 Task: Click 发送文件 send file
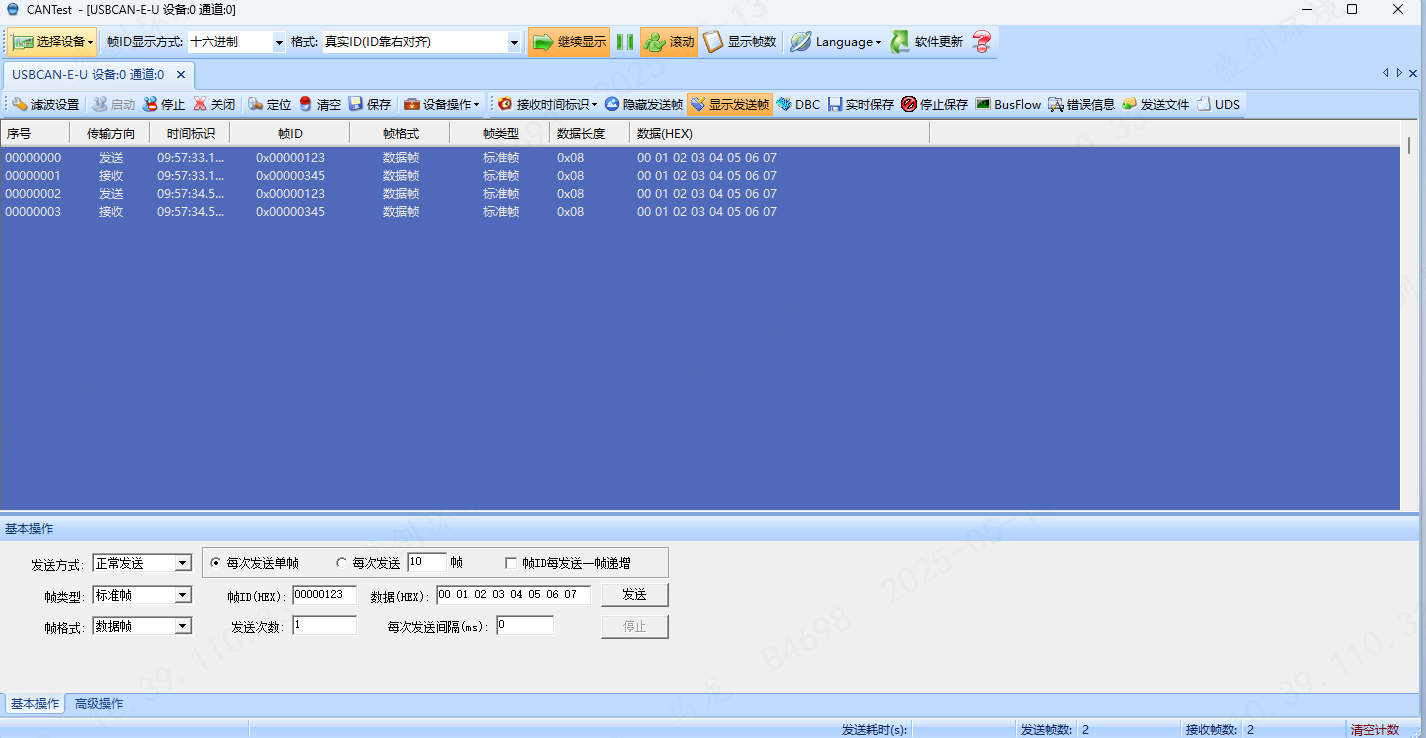click(1156, 104)
